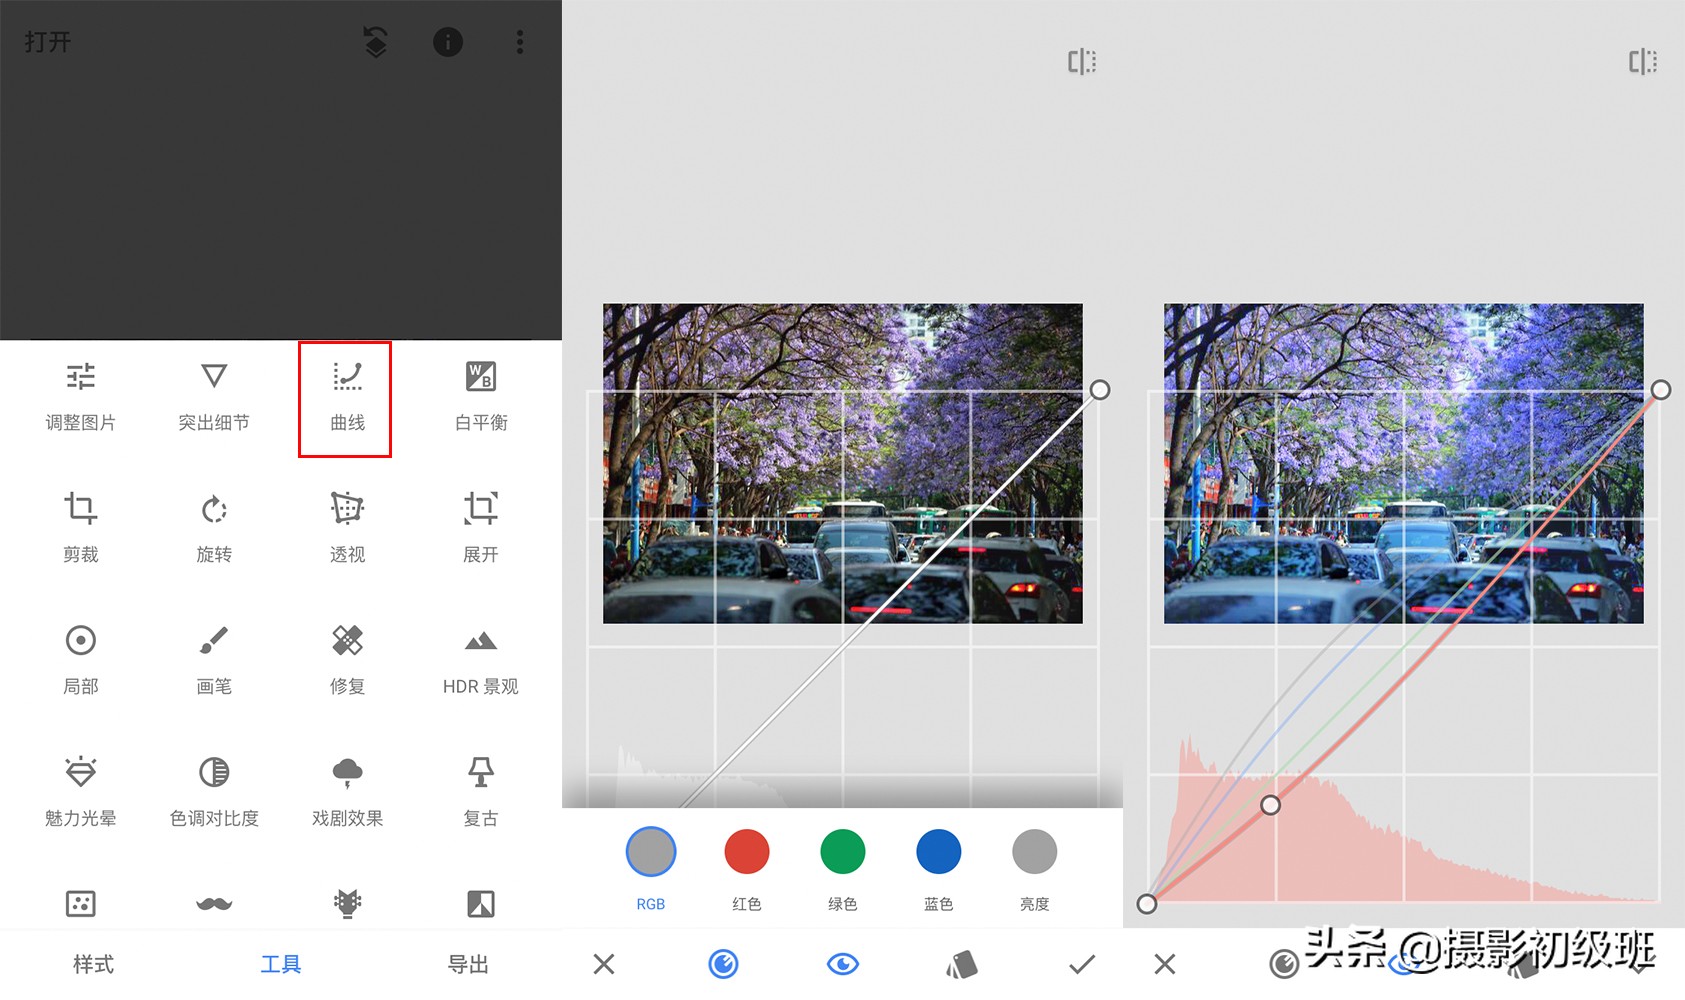Switch to the 工具 tools tab

(x=281, y=964)
